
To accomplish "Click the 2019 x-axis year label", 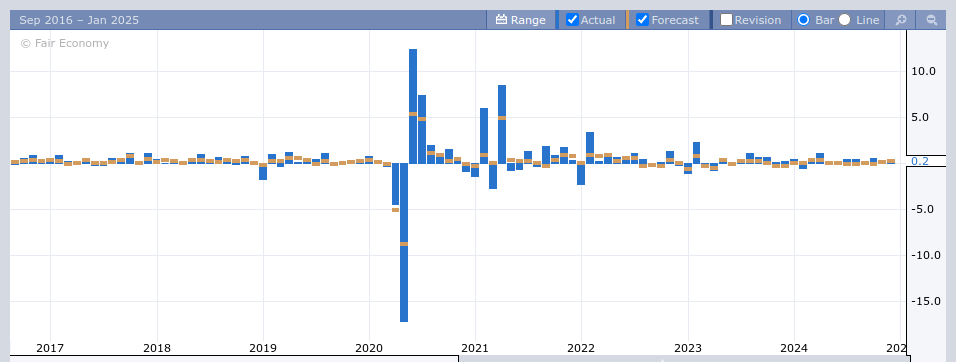I will coord(263,348).
